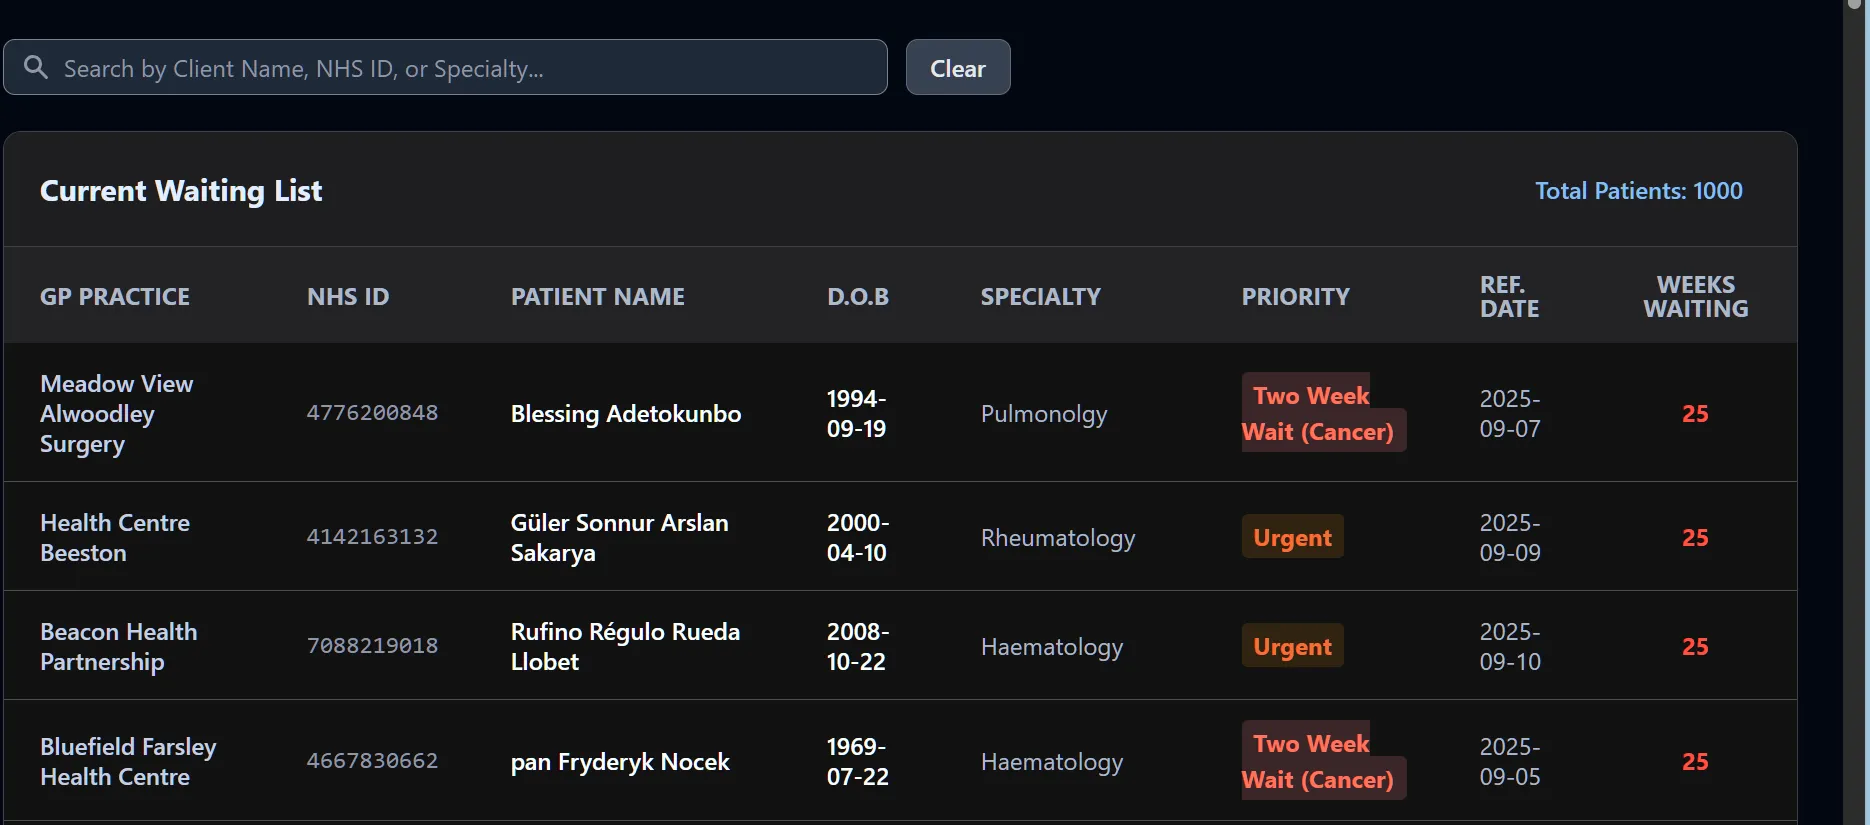Sort by NHS ID column header

pyautogui.click(x=348, y=297)
